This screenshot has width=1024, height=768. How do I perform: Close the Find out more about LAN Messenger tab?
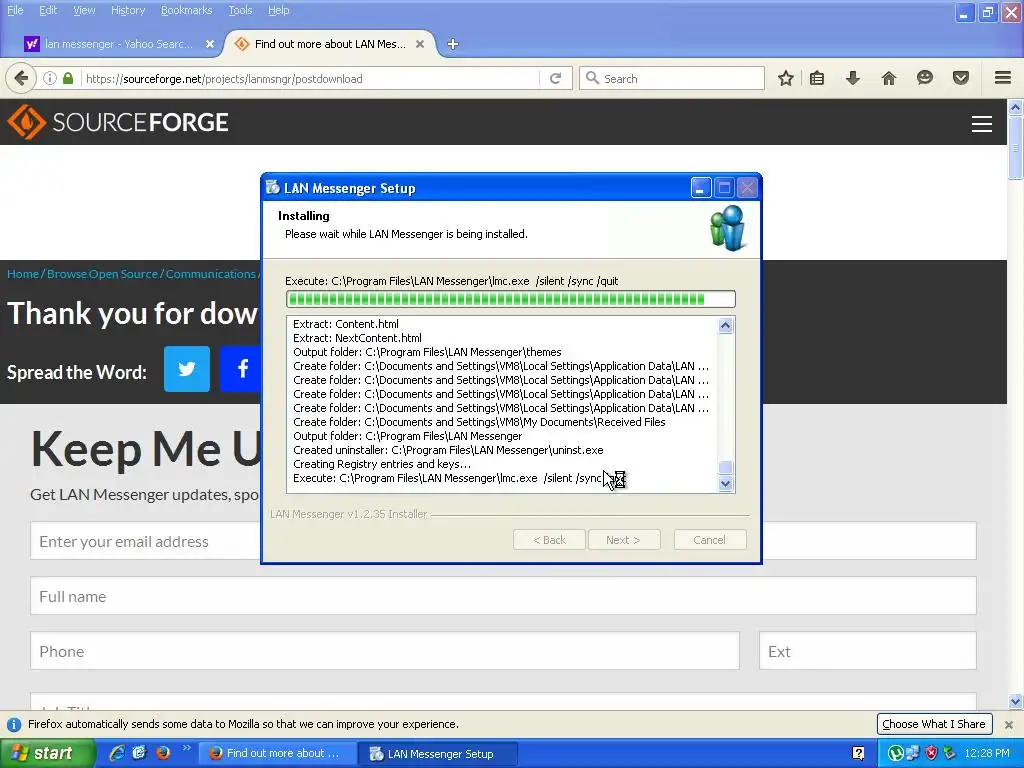click(420, 44)
